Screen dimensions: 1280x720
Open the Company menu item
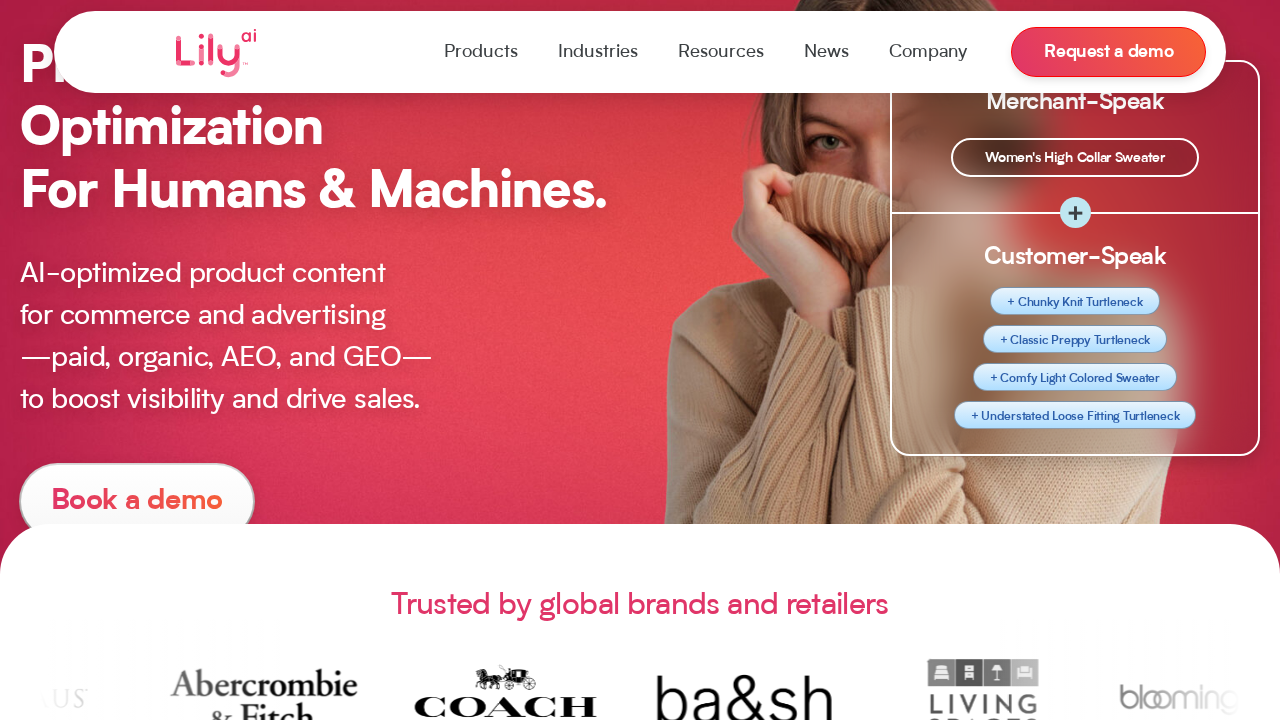point(928,51)
